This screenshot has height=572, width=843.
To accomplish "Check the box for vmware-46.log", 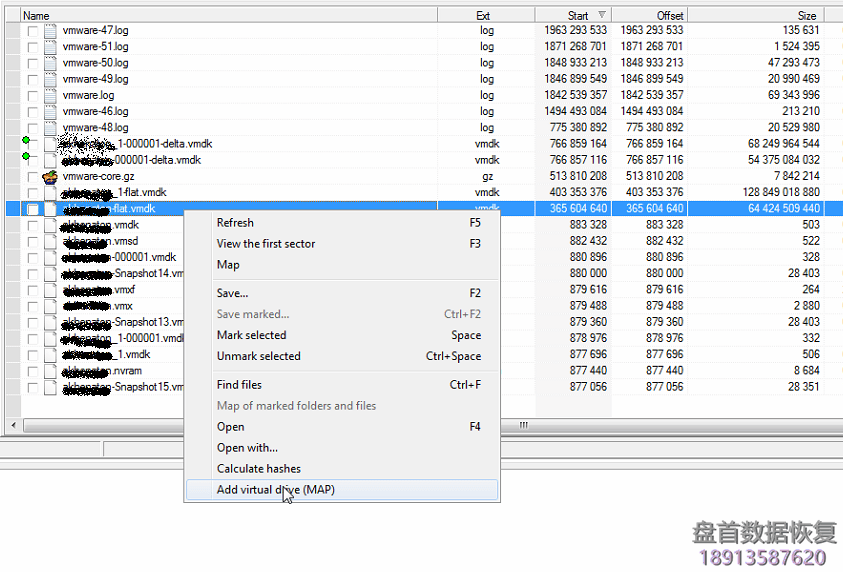I will pyautogui.click(x=33, y=112).
